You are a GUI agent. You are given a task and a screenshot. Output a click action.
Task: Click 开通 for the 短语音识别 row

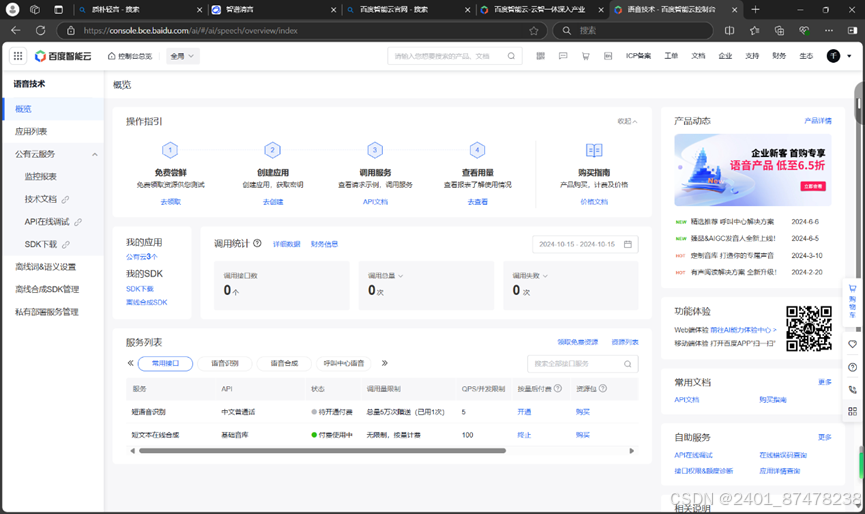(524, 412)
